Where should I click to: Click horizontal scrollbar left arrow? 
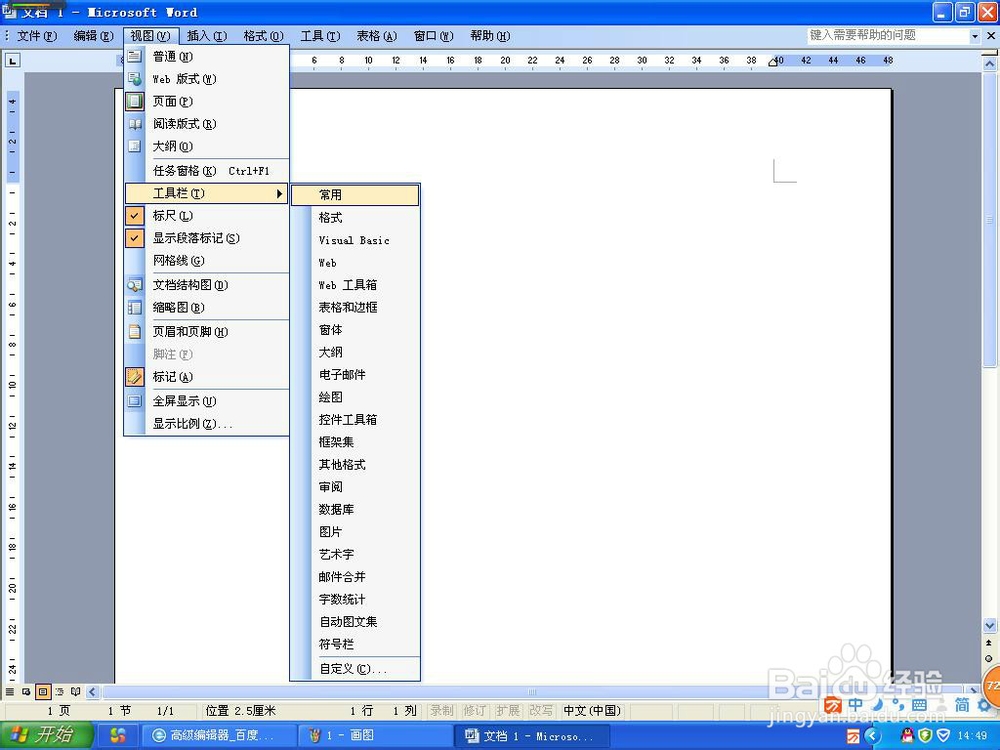(x=92, y=692)
